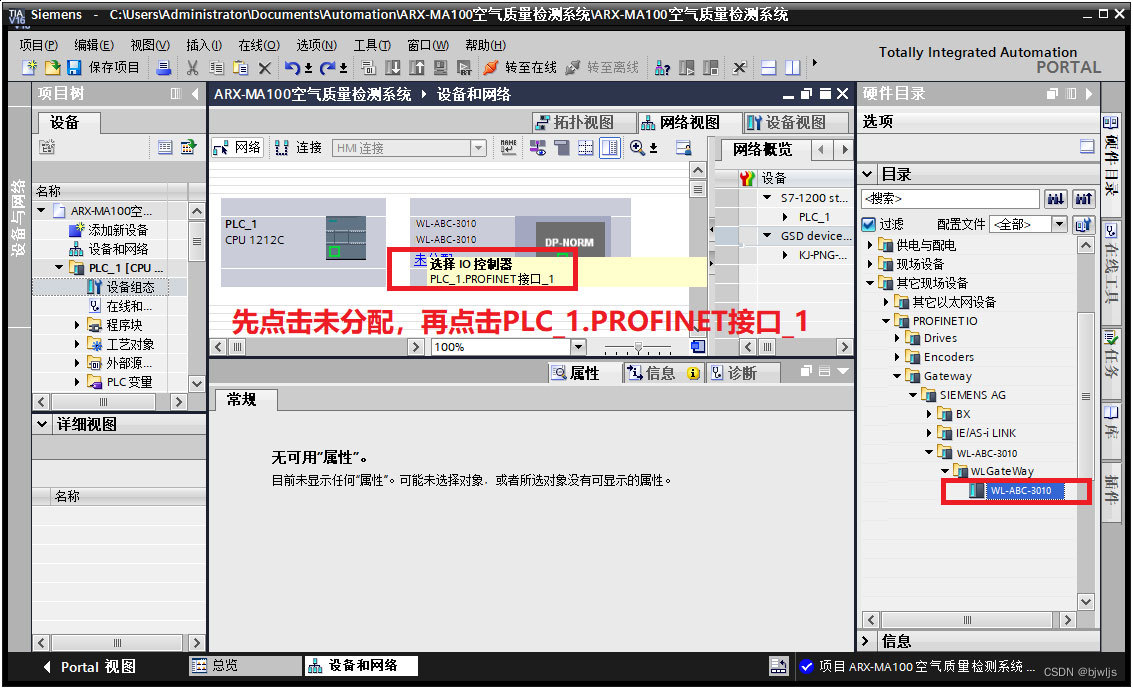Open the 在线(O) menu

point(259,45)
